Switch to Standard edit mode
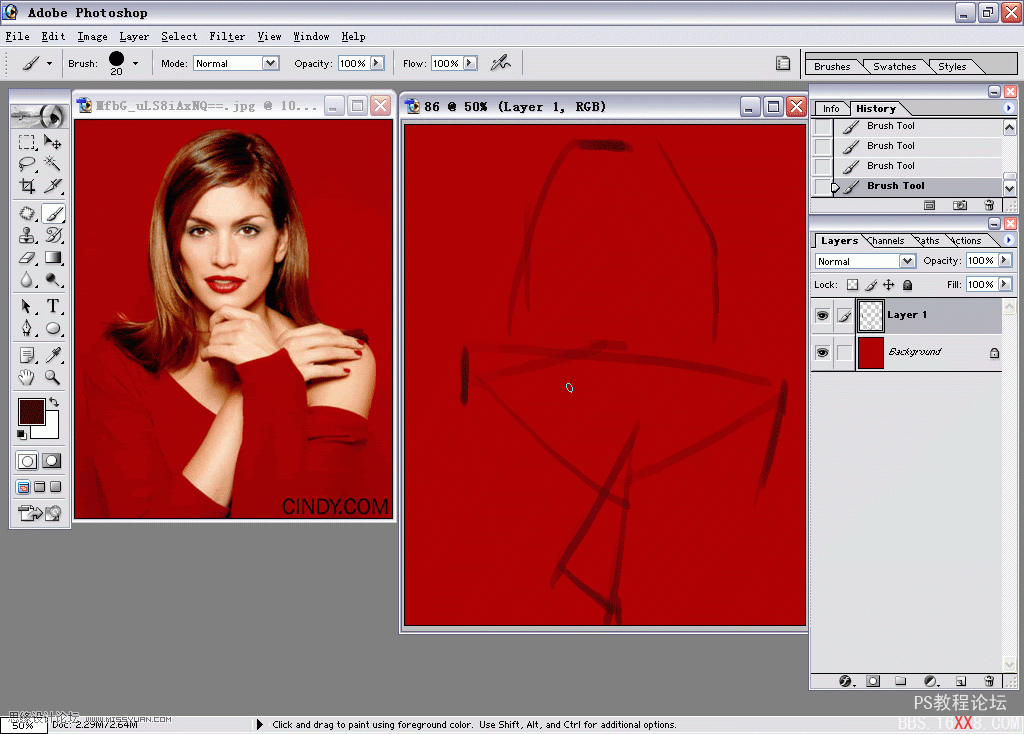 pos(27,461)
